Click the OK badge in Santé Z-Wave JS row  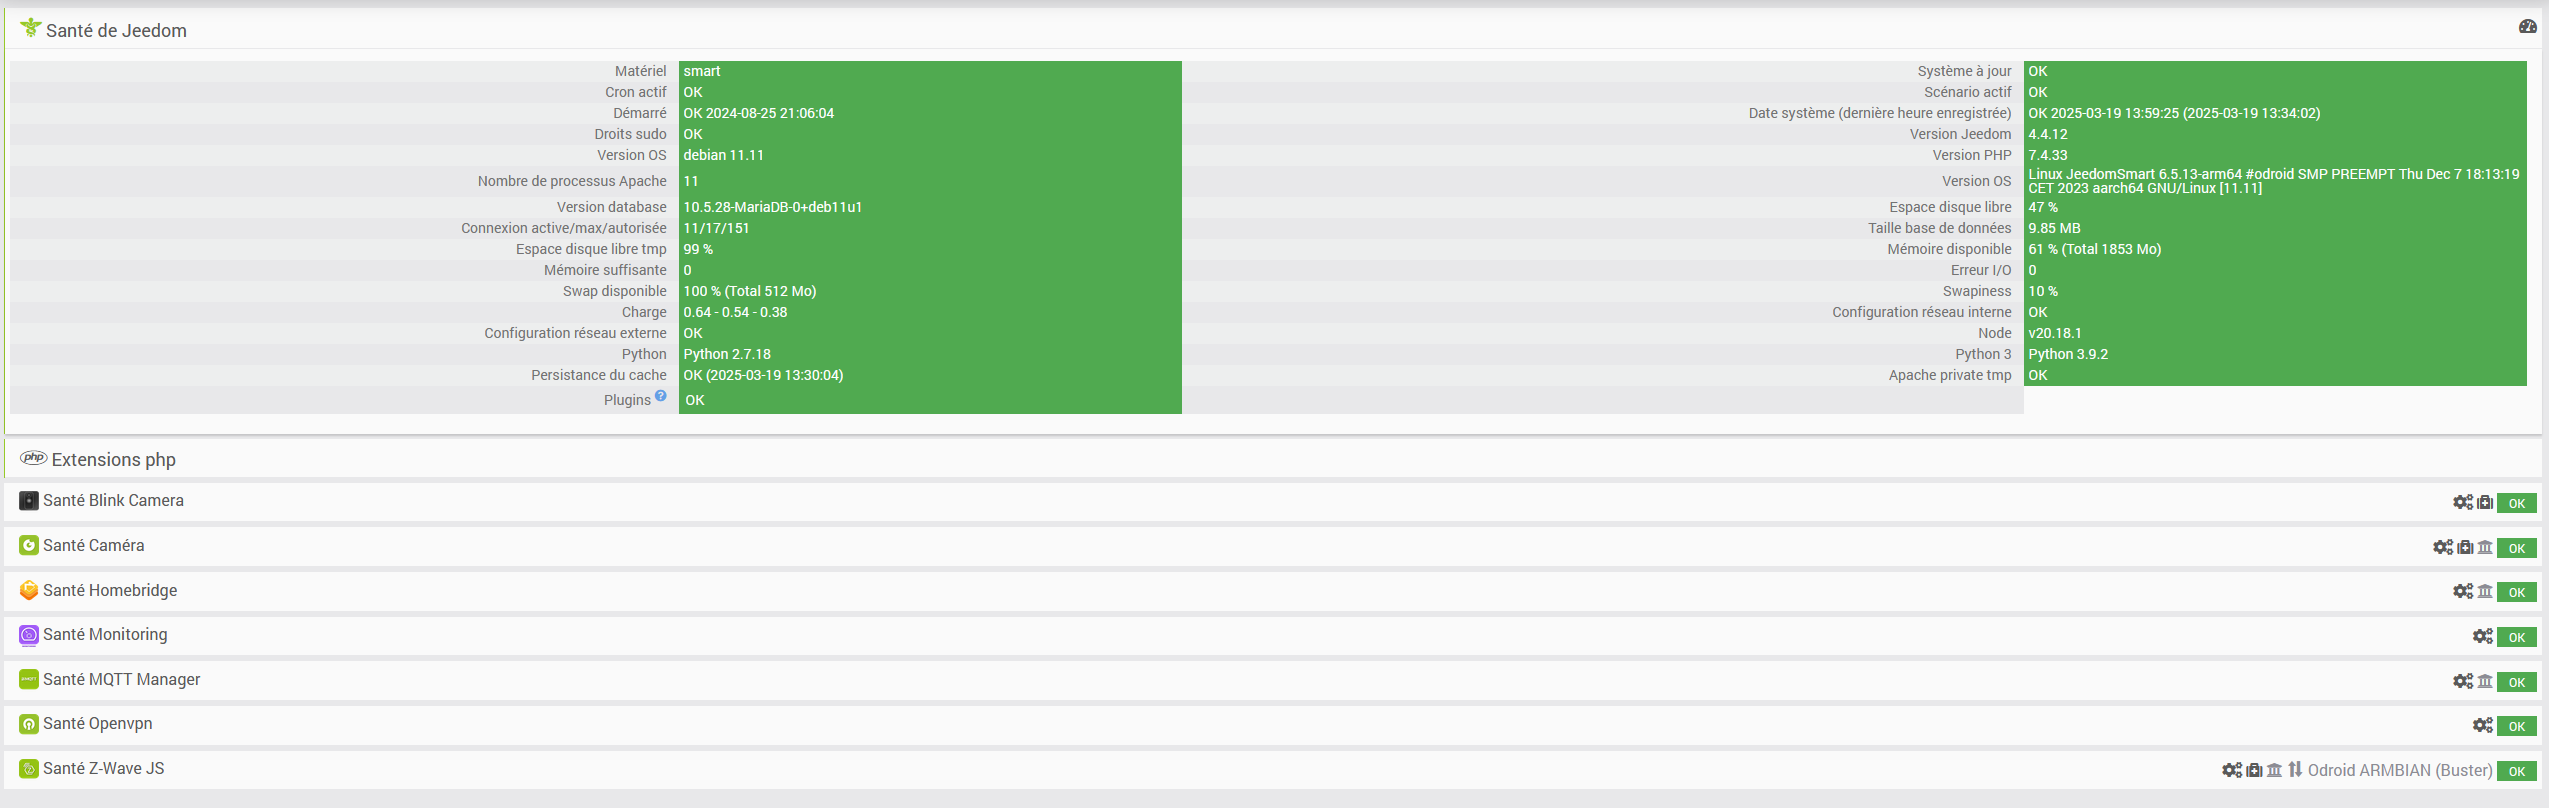pyautogui.click(x=2516, y=771)
